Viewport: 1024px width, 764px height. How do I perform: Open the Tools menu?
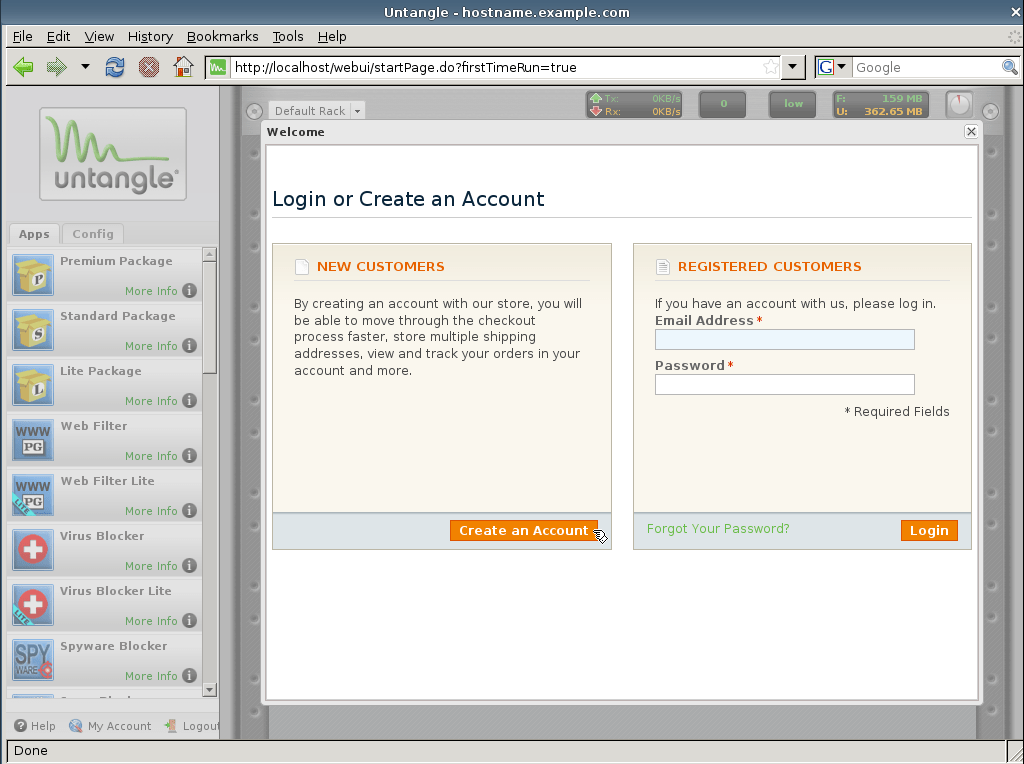tap(288, 37)
